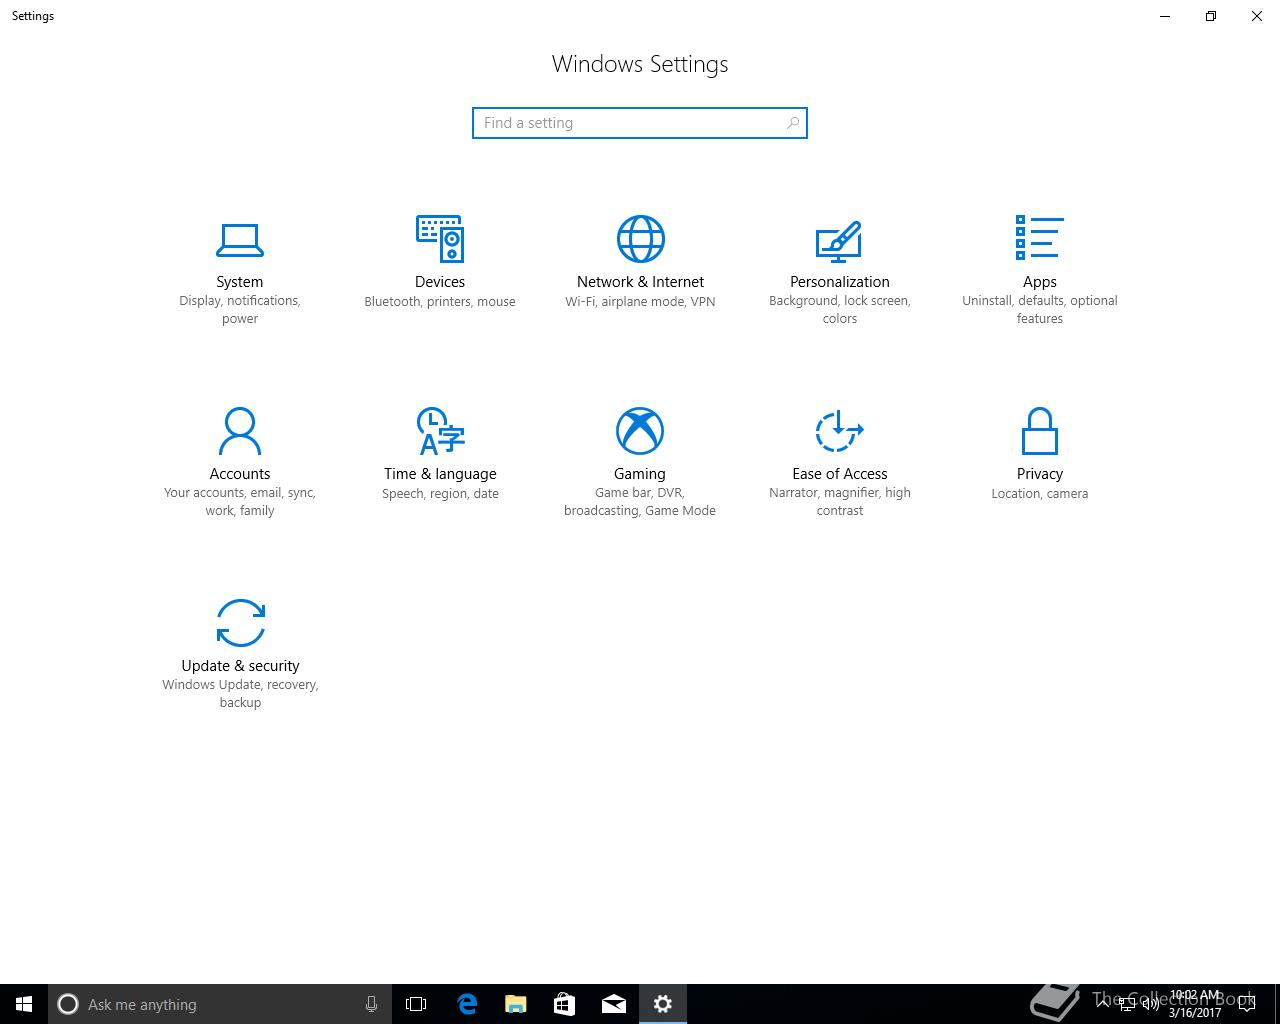Open the clock showing 10:02 AM
1280x1024 pixels.
[1195, 1004]
